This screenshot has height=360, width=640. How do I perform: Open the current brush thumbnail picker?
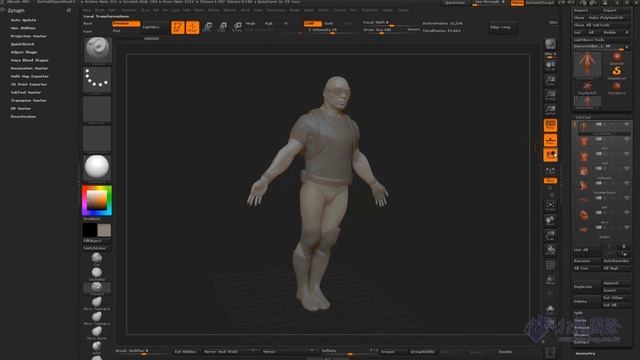pyautogui.click(x=98, y=50)
